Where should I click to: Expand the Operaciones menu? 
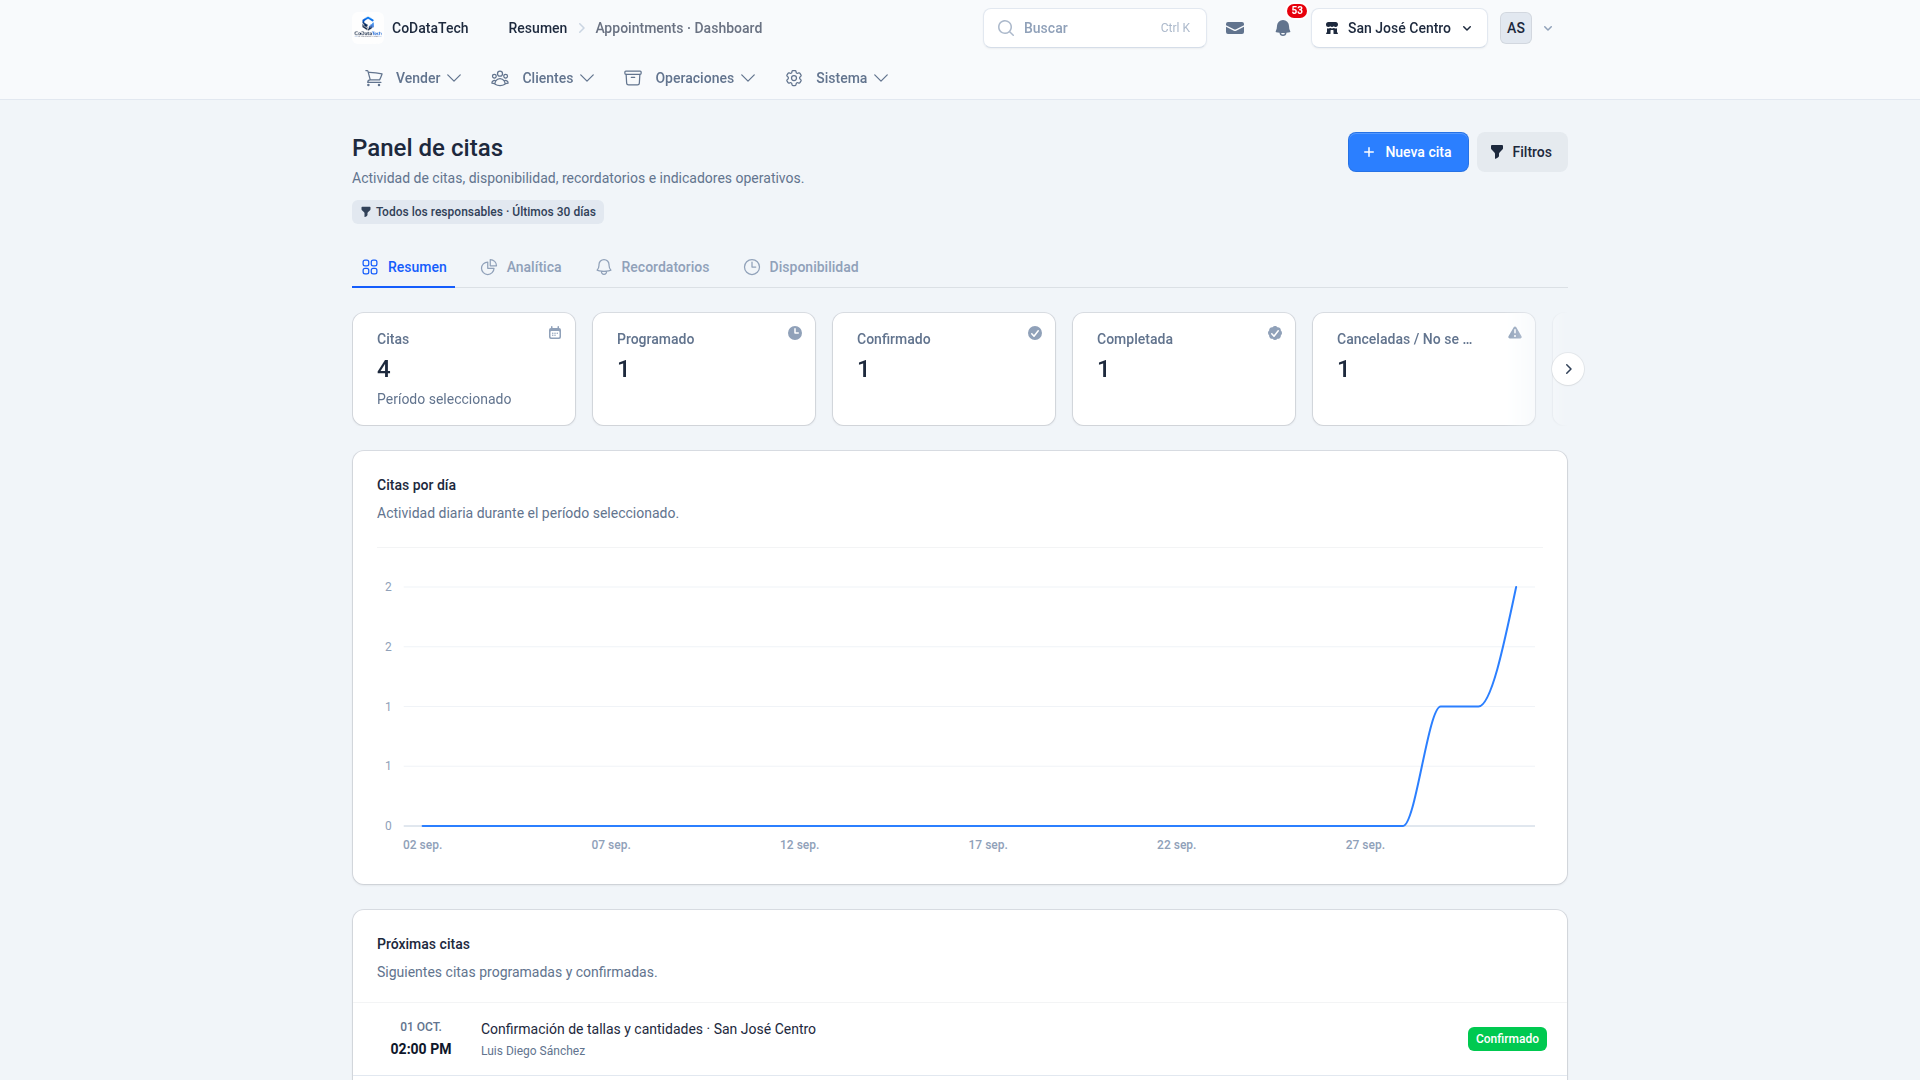pos(689,78)
